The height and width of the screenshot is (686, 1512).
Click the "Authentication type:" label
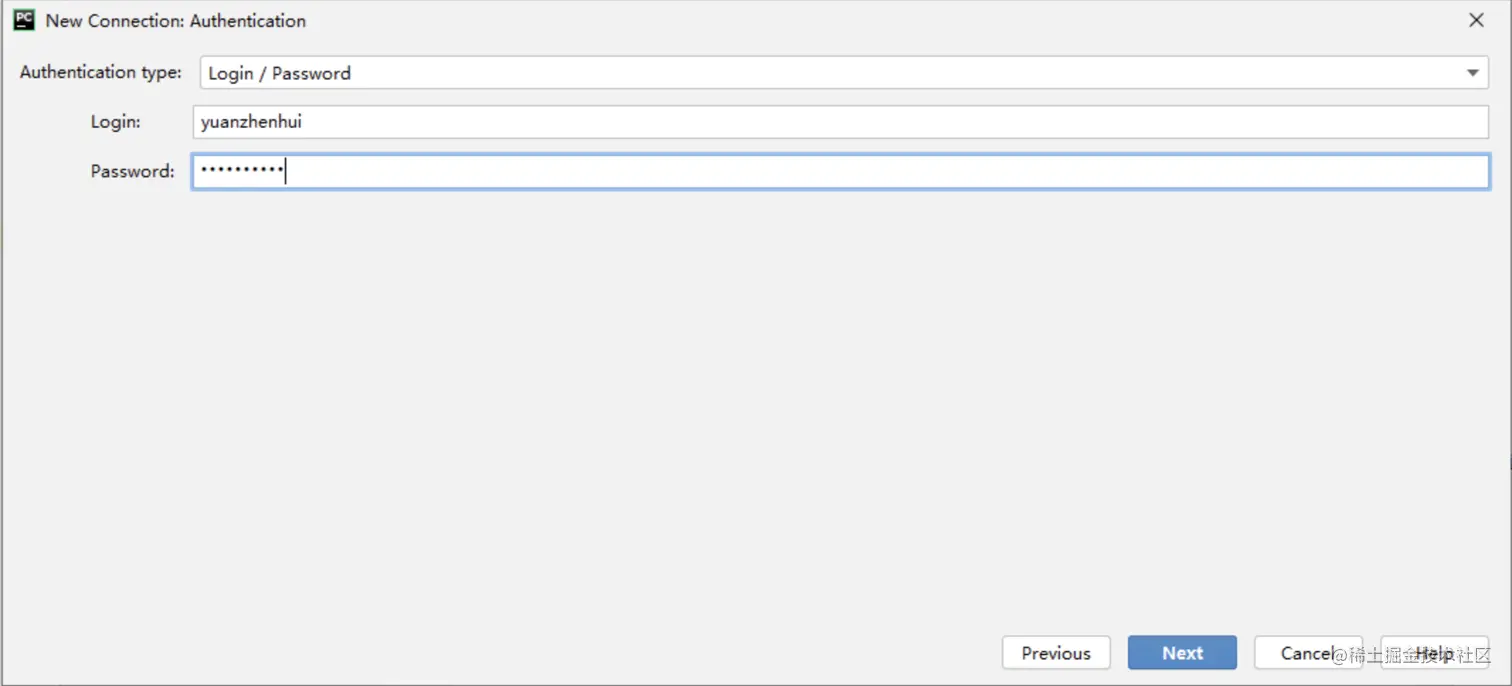(x=101, y=72)
